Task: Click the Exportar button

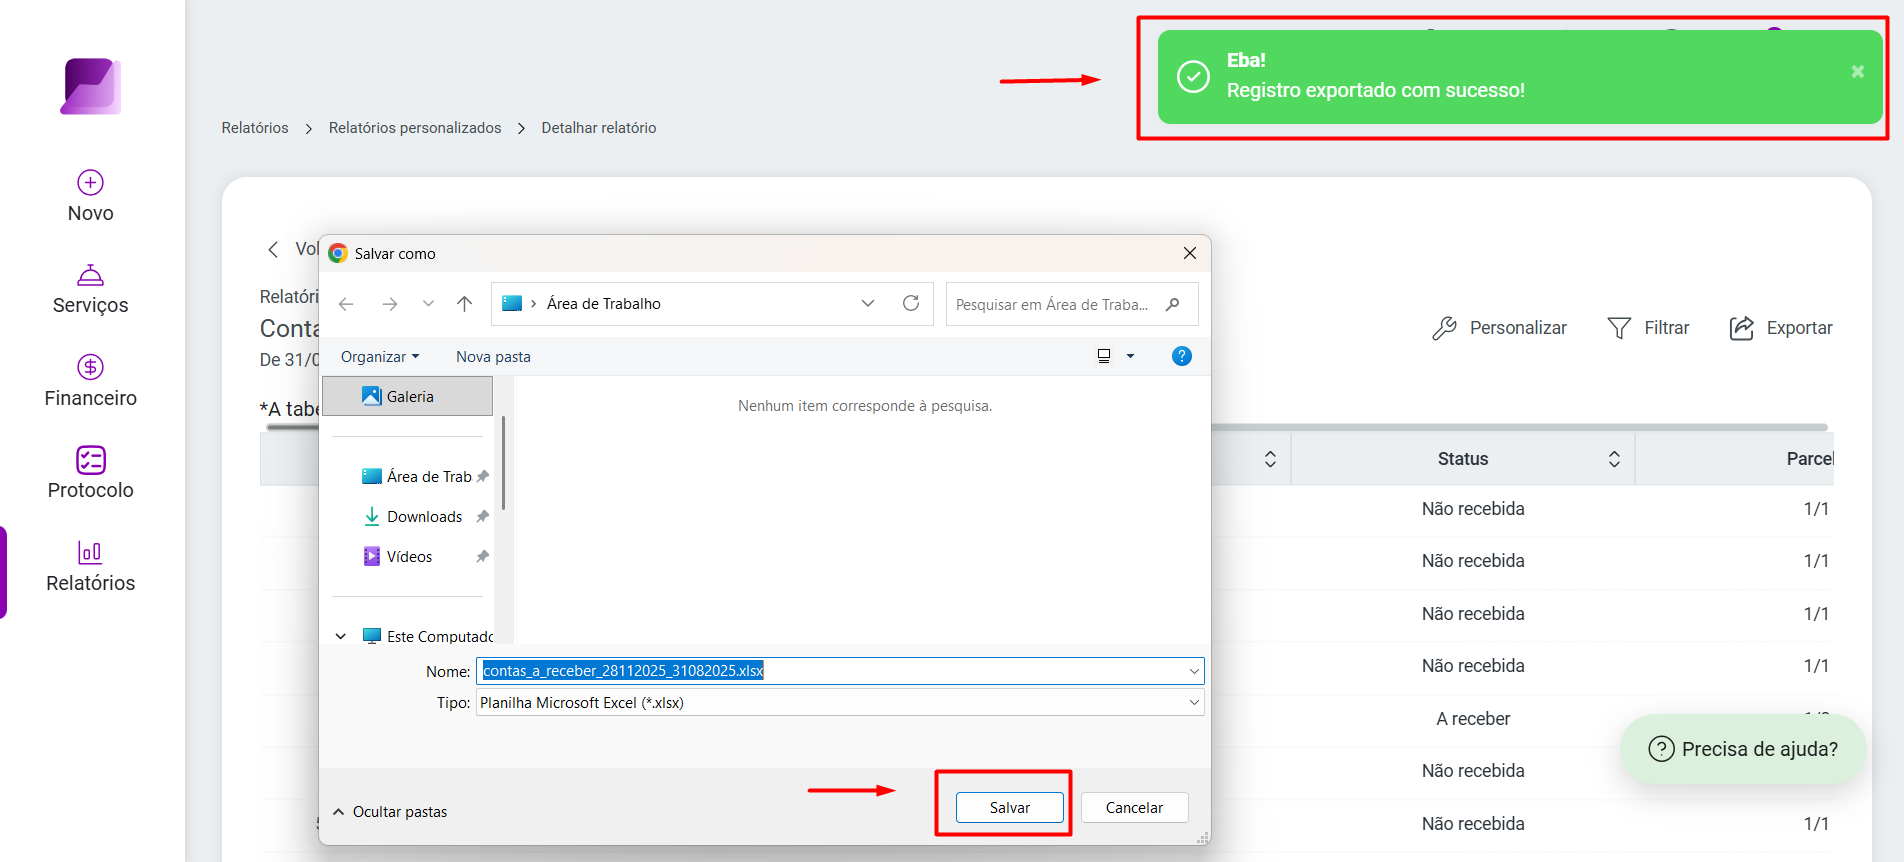Action: [1781, 328]
